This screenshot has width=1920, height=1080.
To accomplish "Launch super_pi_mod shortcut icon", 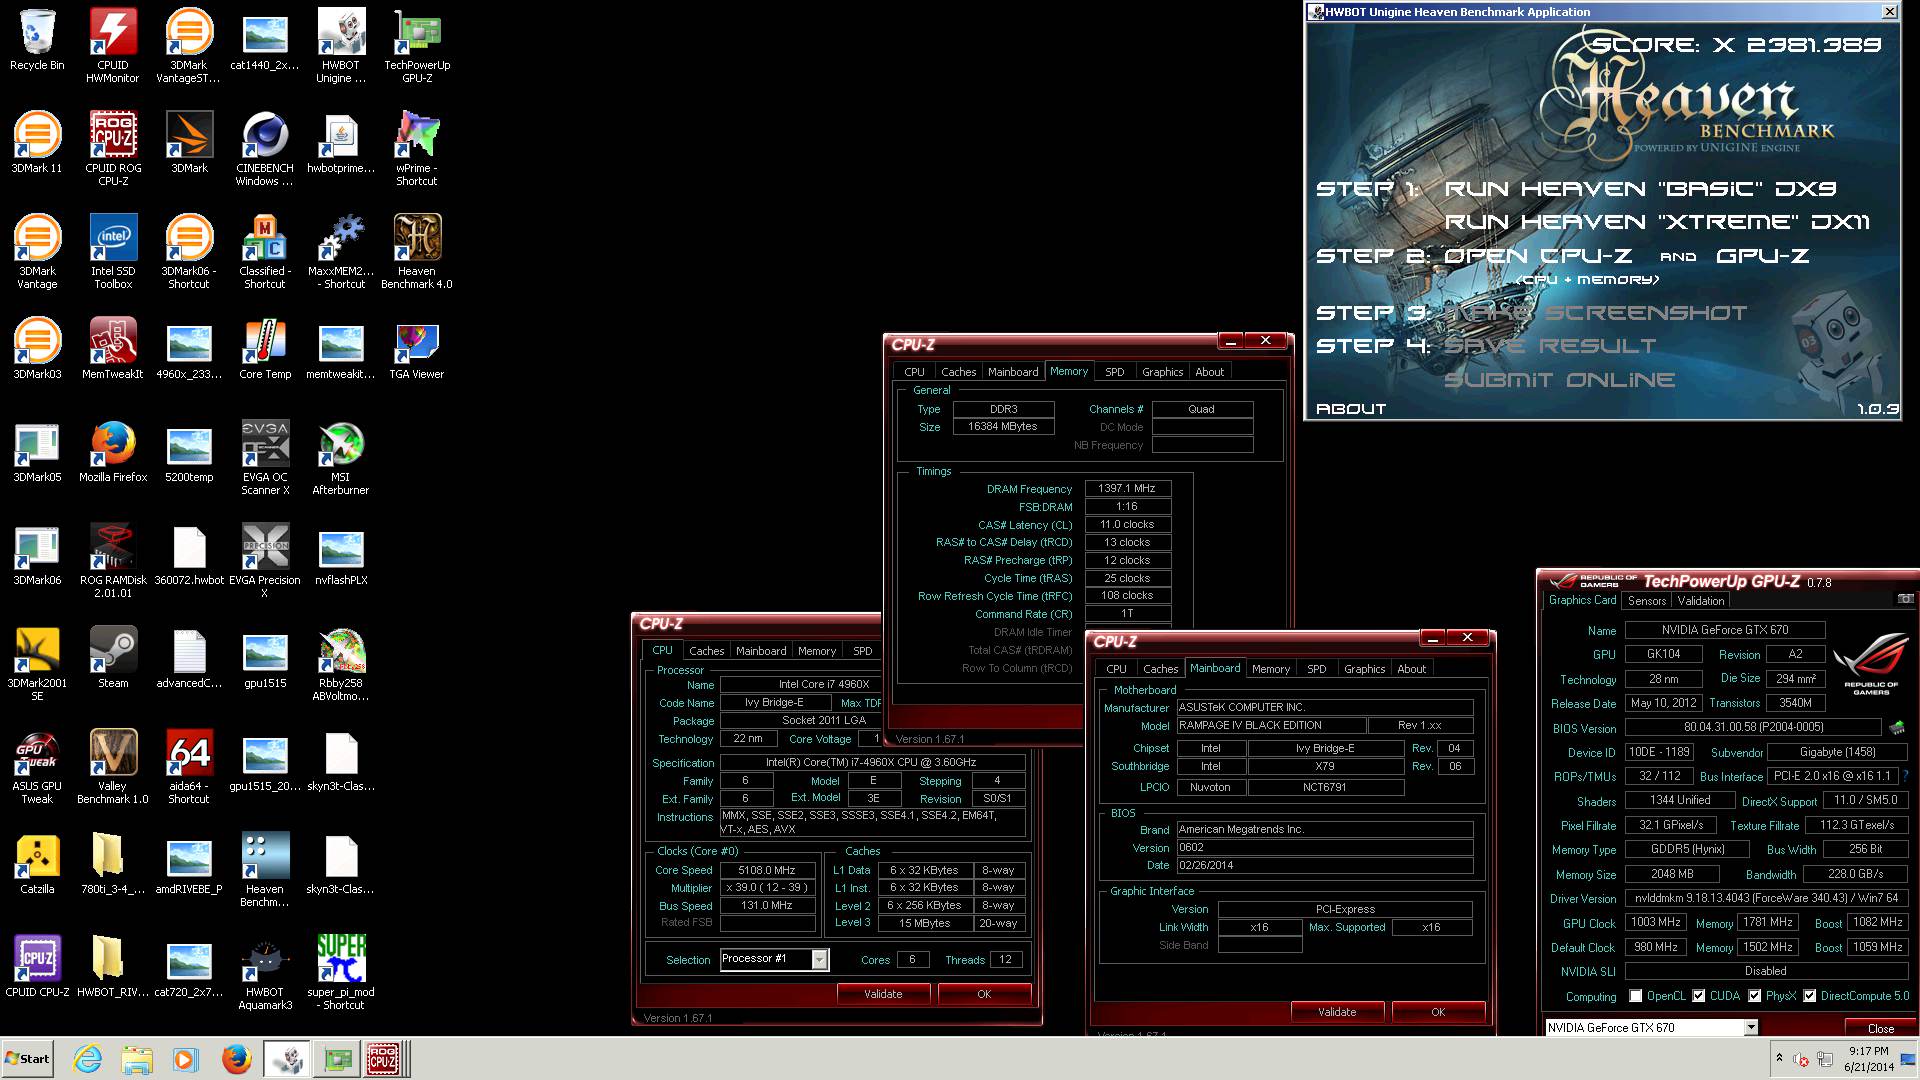I will pyautogui.click(x=341, y=972).
